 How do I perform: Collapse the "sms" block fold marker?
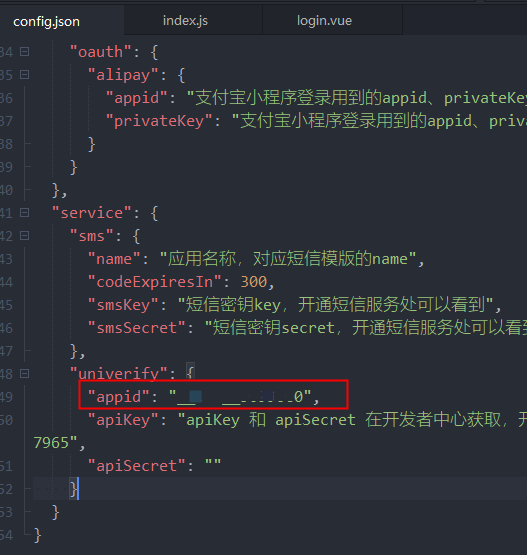point(24,236)
